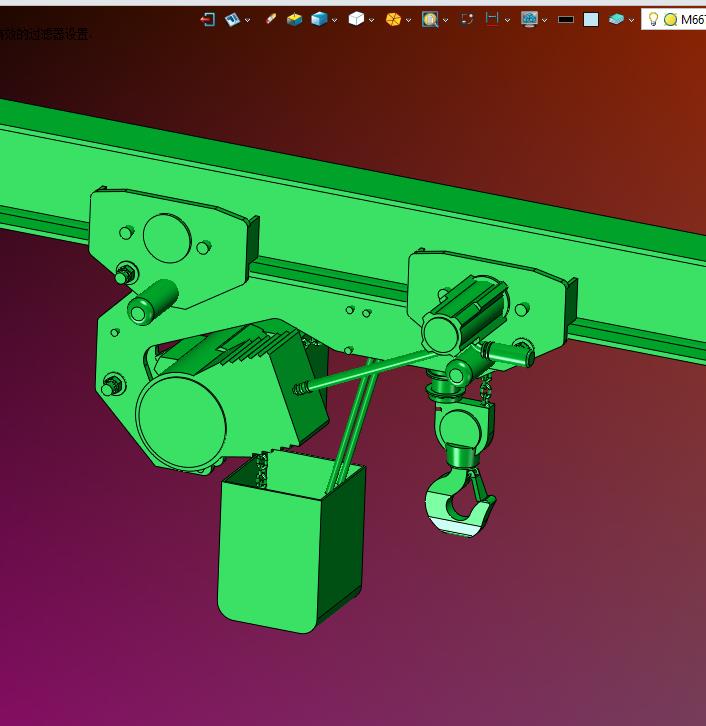706x726 pixels.
Task: Expand the magnifier zoom dropdown arrow
Action: [x=445, y=20]
